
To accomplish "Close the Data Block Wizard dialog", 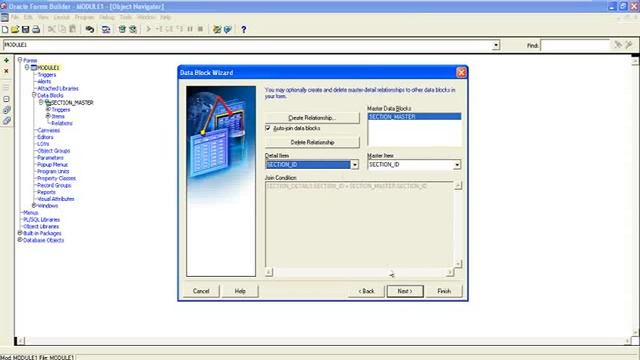I will click(x=461, y=73).
